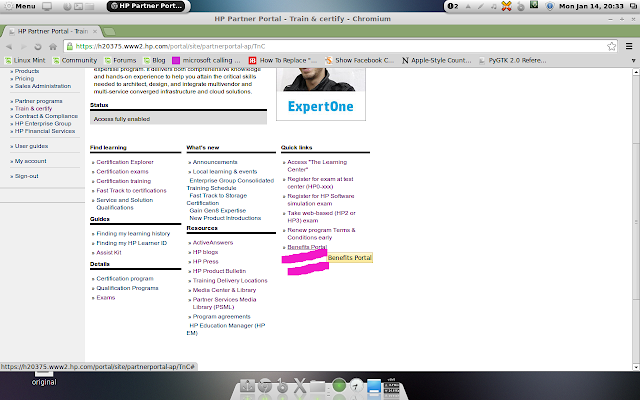
Task: Open the blue monitor icon in the dock
Action: click(x=374, y=386)
